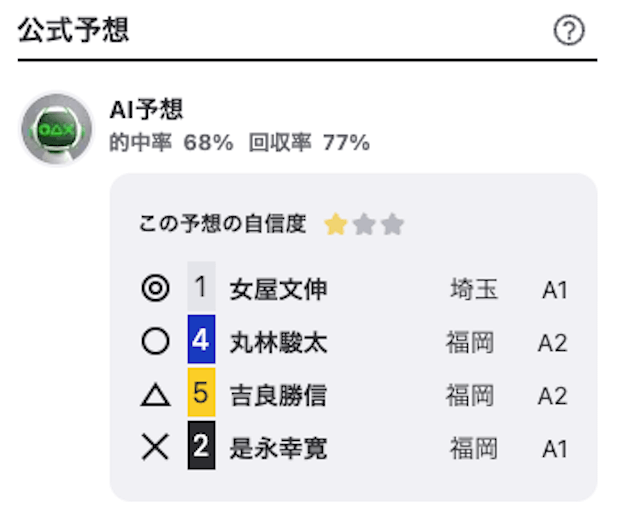Click the third gray confidence star

click(393, 224)
